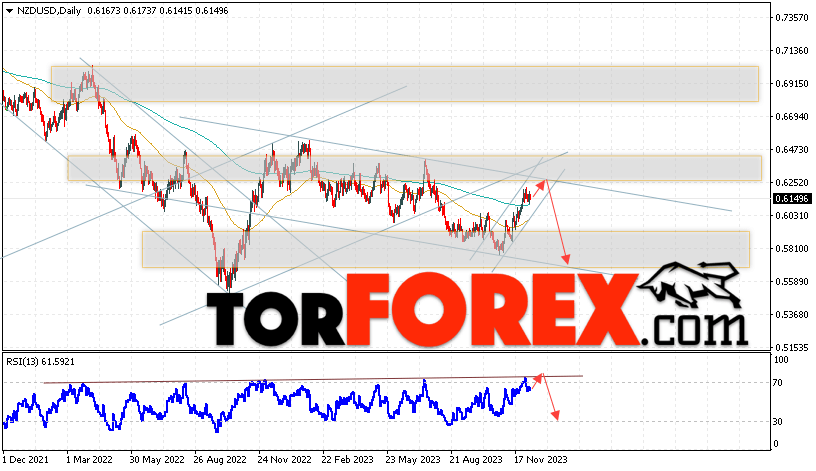Click the 1 Dec 2021 date label
This screenshot has width=816, height=471.
click(26, 460)
